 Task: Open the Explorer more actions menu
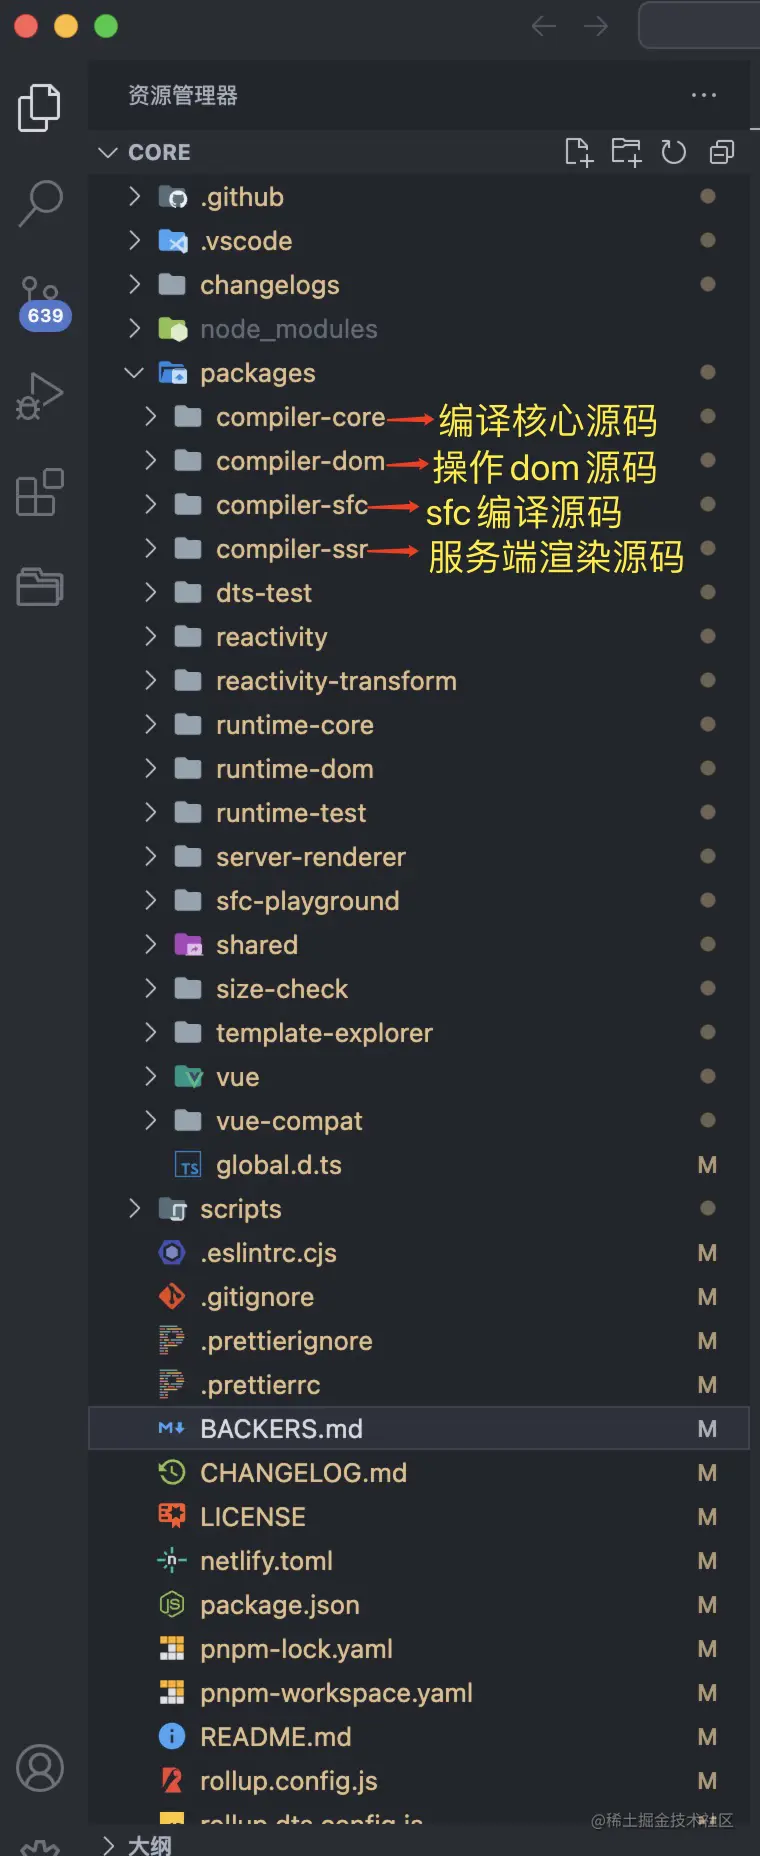pos(704,95)
